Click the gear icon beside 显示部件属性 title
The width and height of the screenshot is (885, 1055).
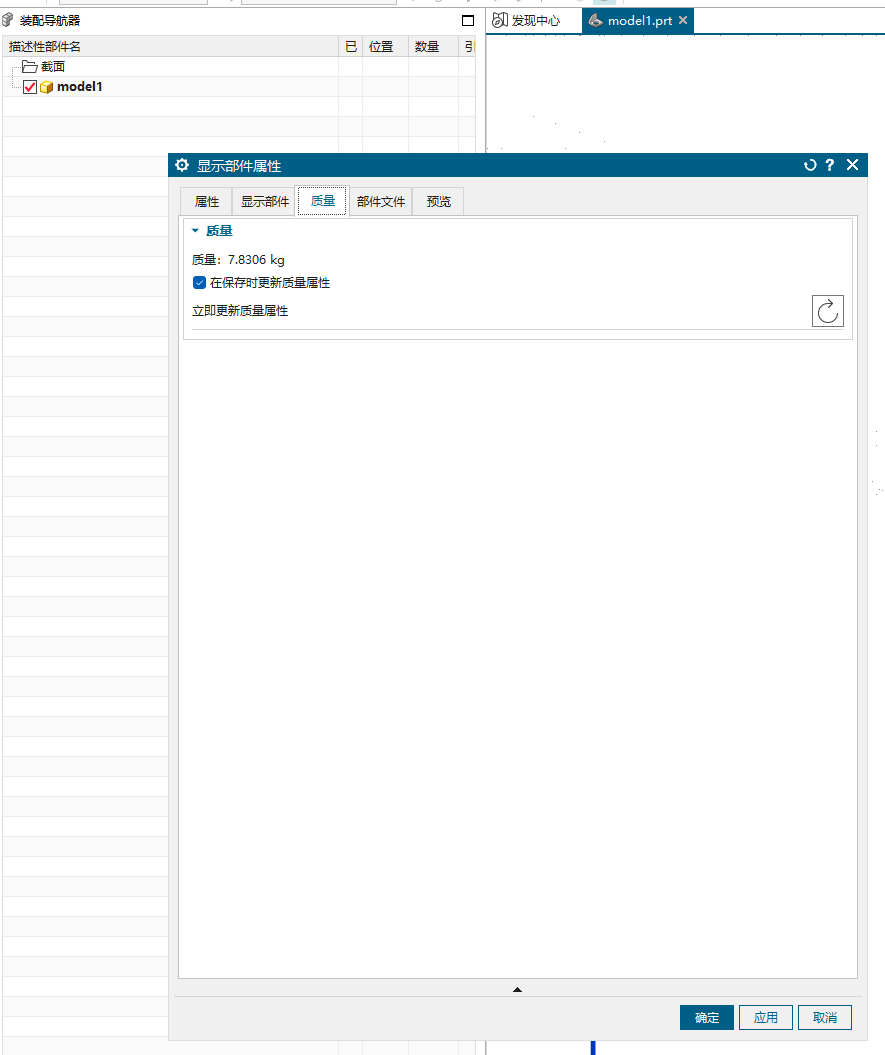tap(182, 165)
